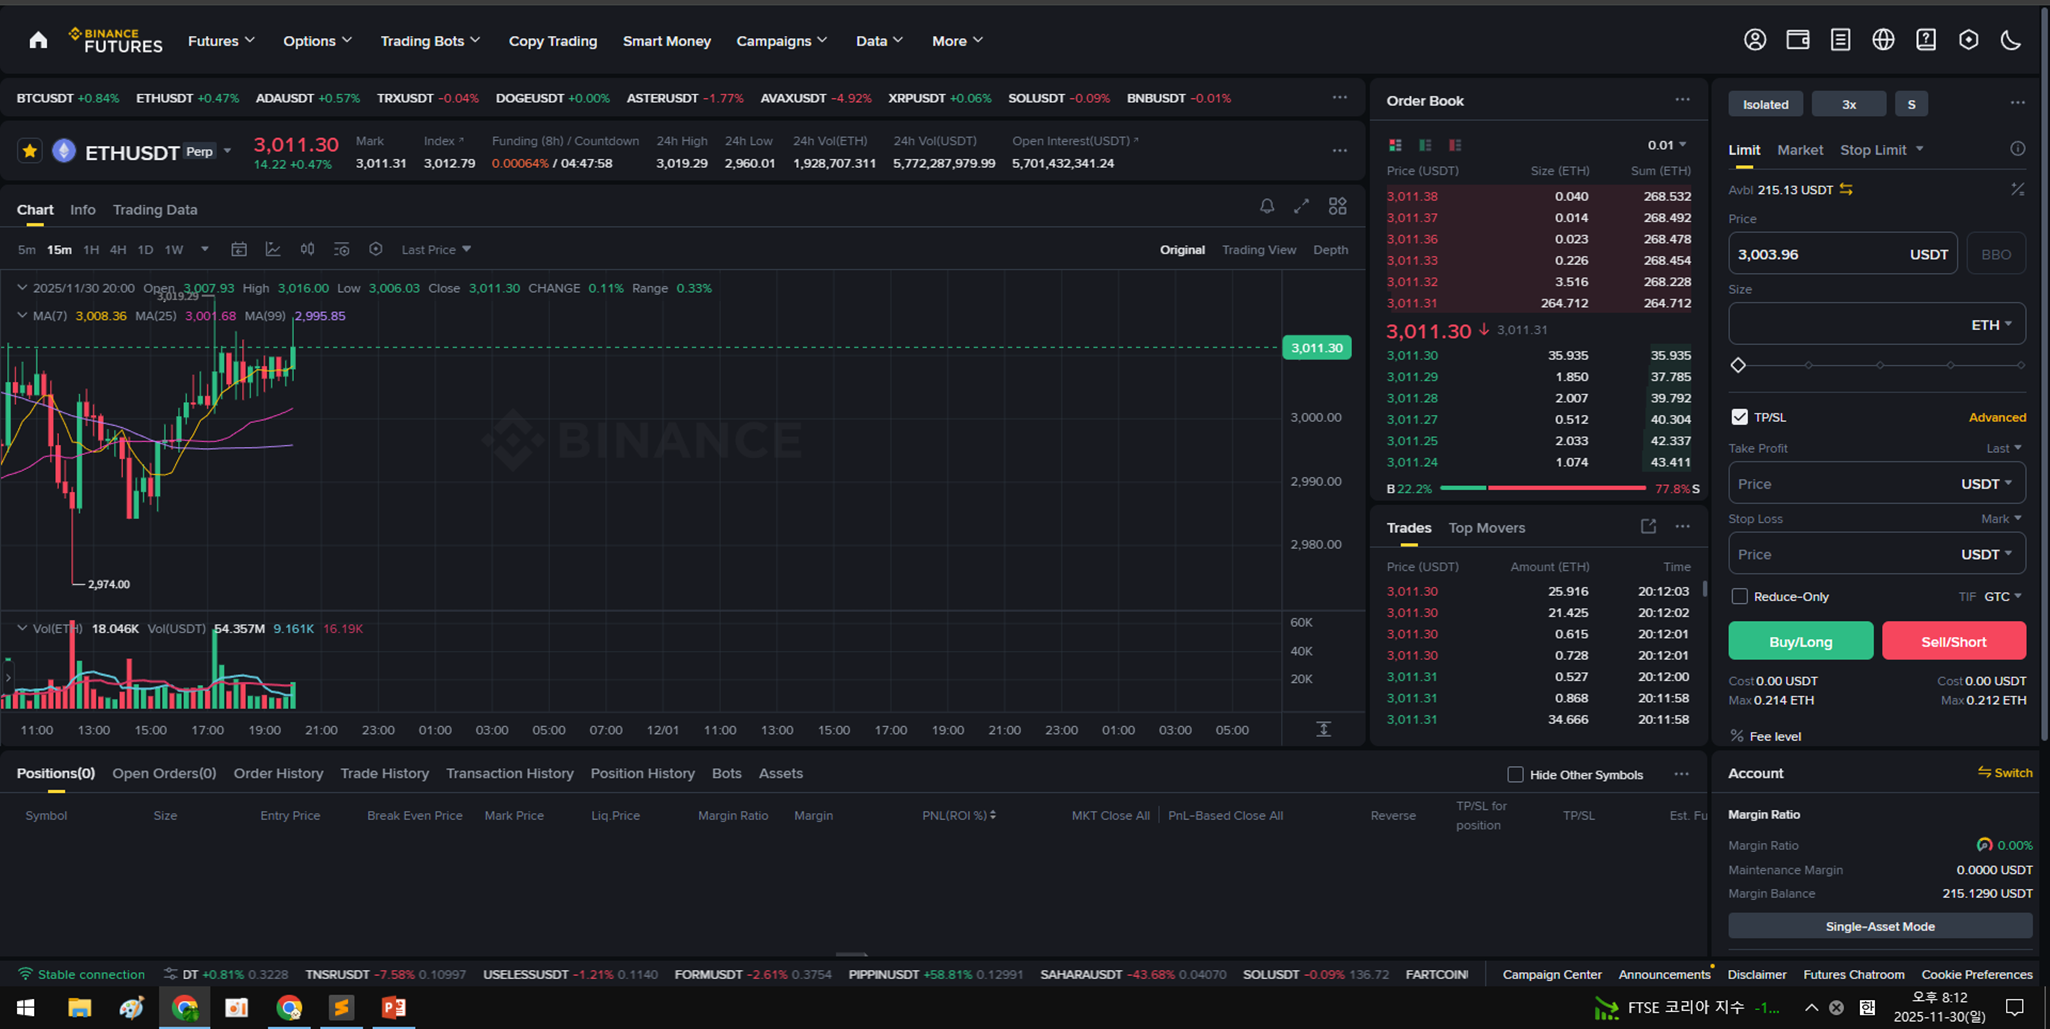
Task: Select the Market order tab
Action: (1800, 149)
